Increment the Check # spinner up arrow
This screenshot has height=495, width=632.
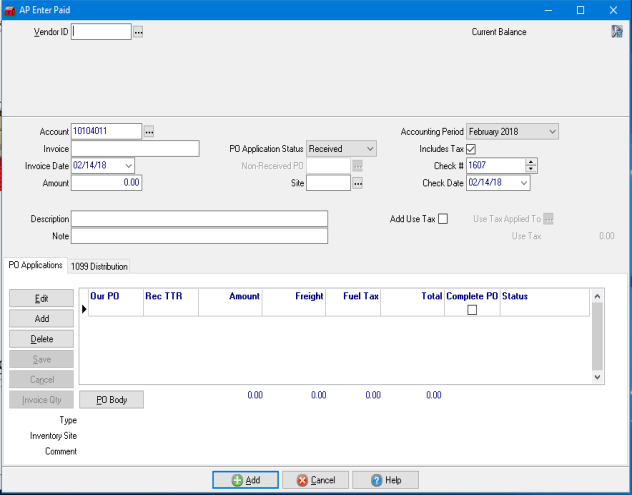pyautogui.click(x=531, y=162)
